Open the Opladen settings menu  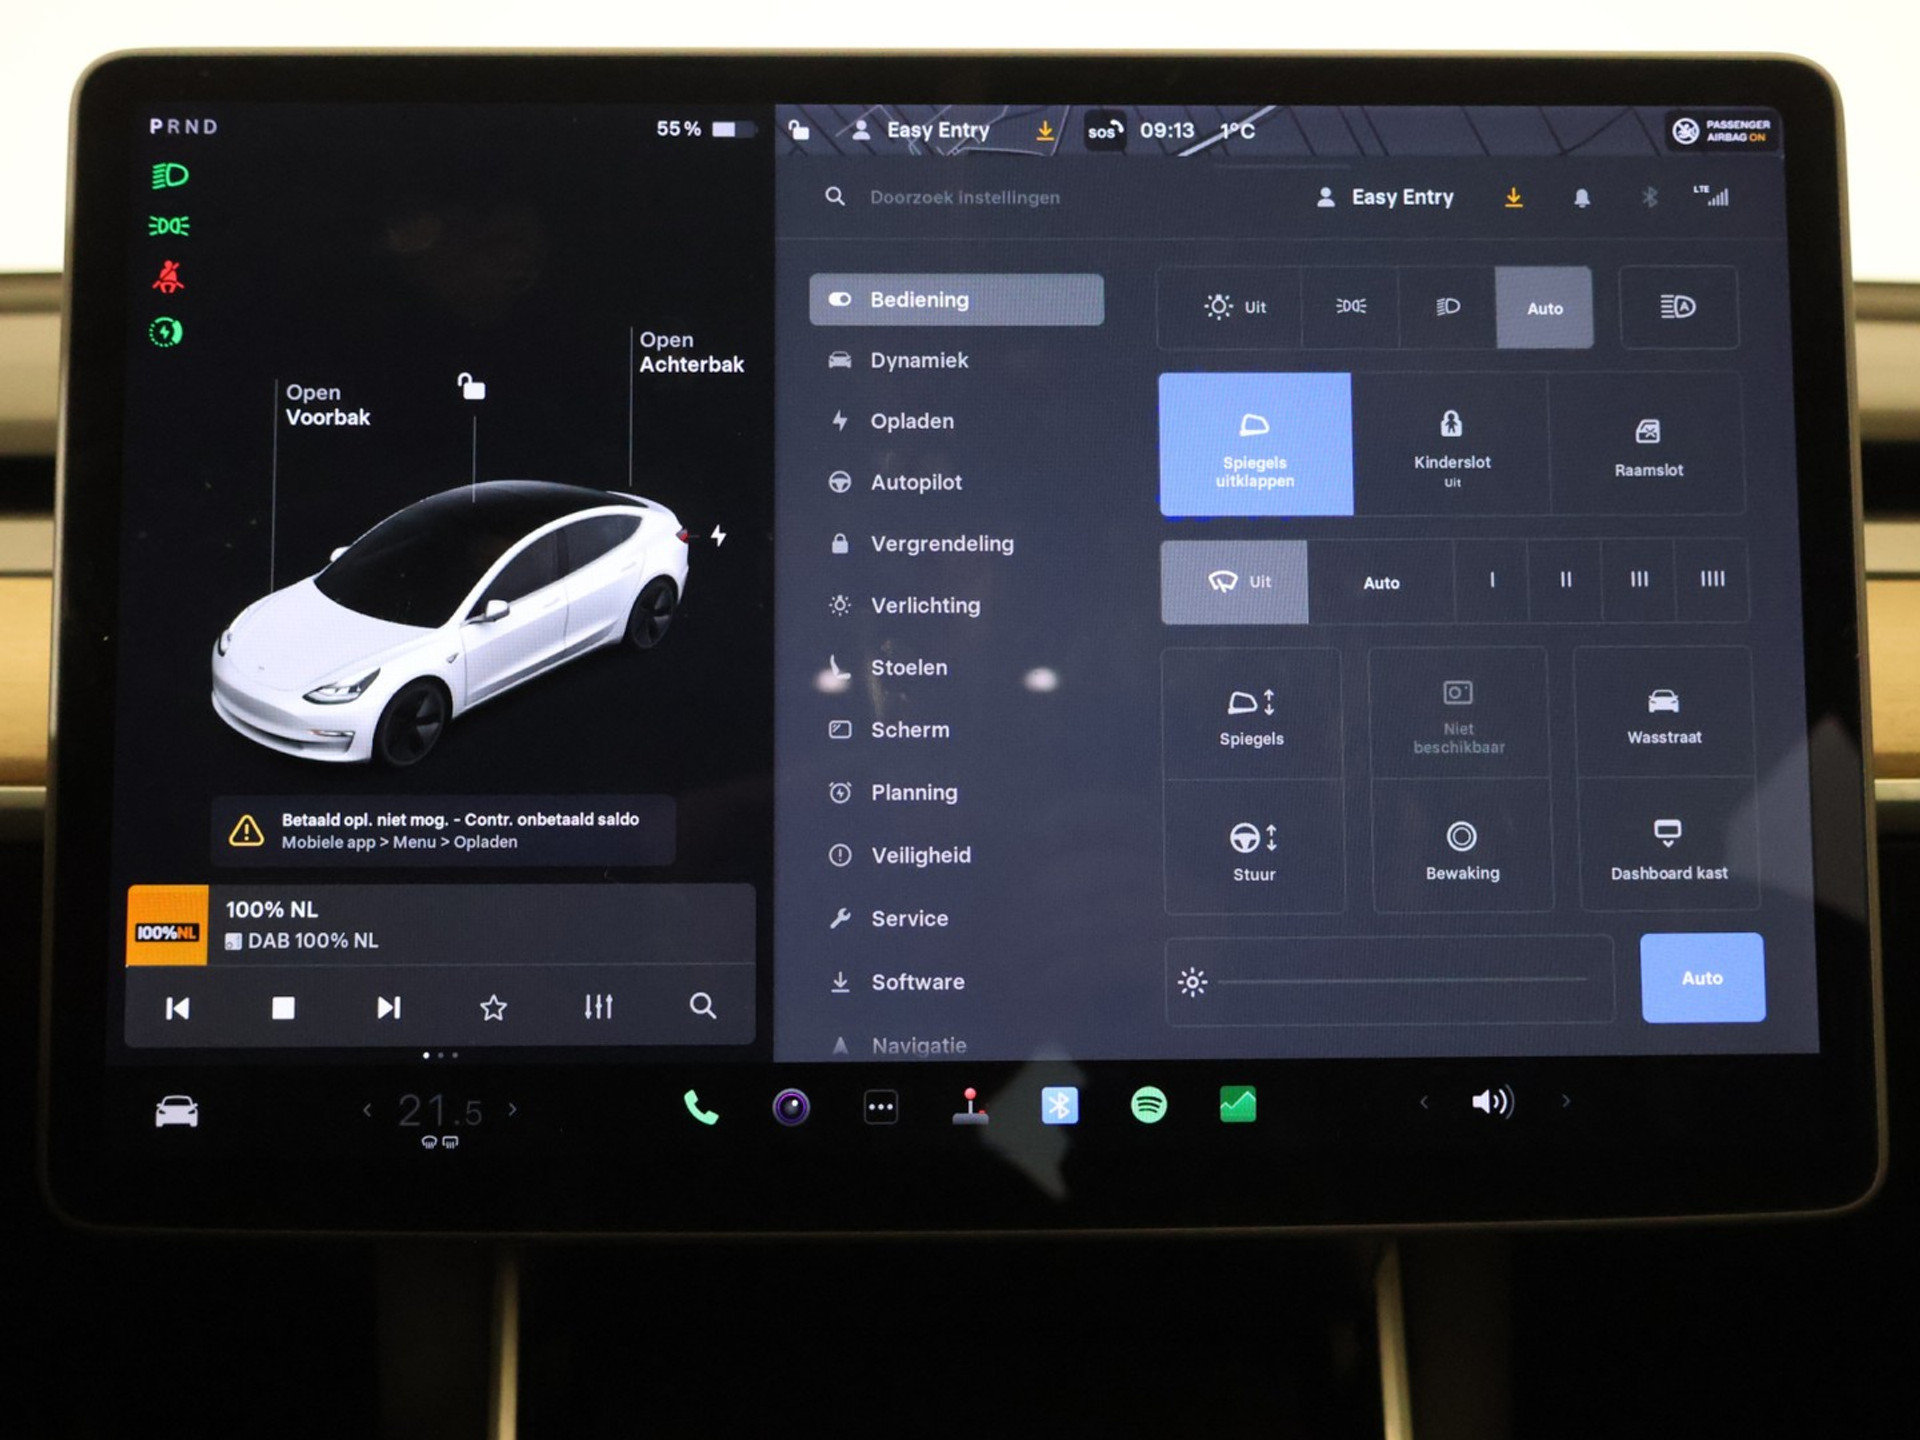click(x=911, y=421)
